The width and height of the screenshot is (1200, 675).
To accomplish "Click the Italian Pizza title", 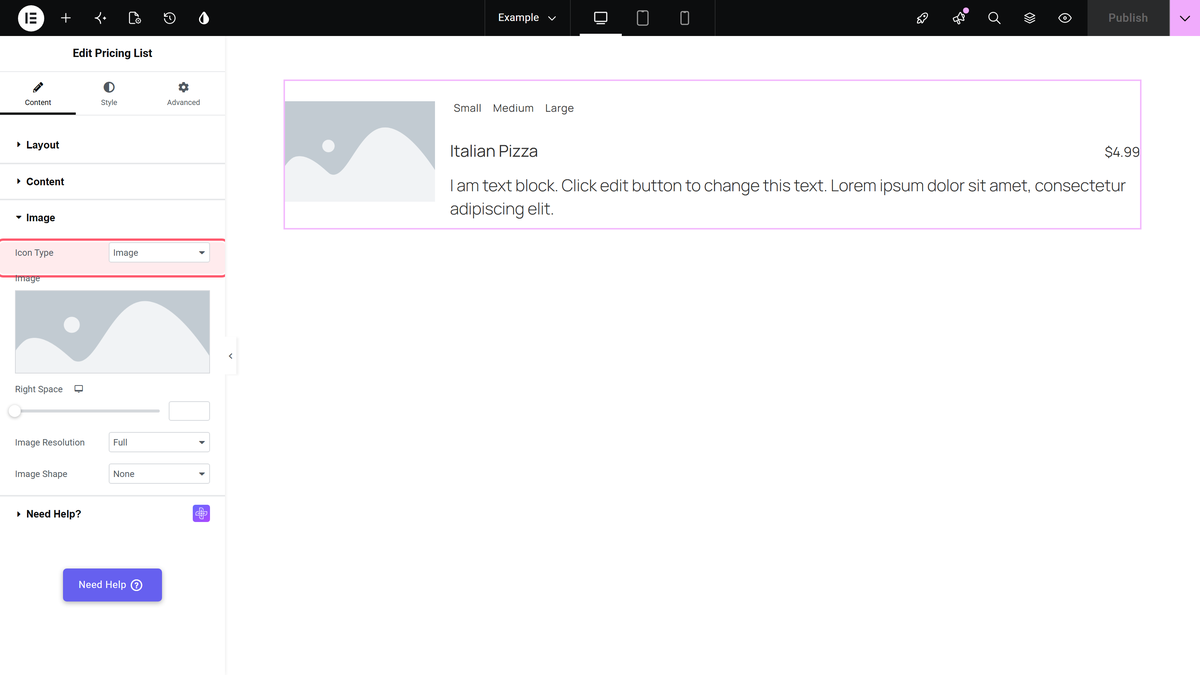I will (x=494, y=151).
